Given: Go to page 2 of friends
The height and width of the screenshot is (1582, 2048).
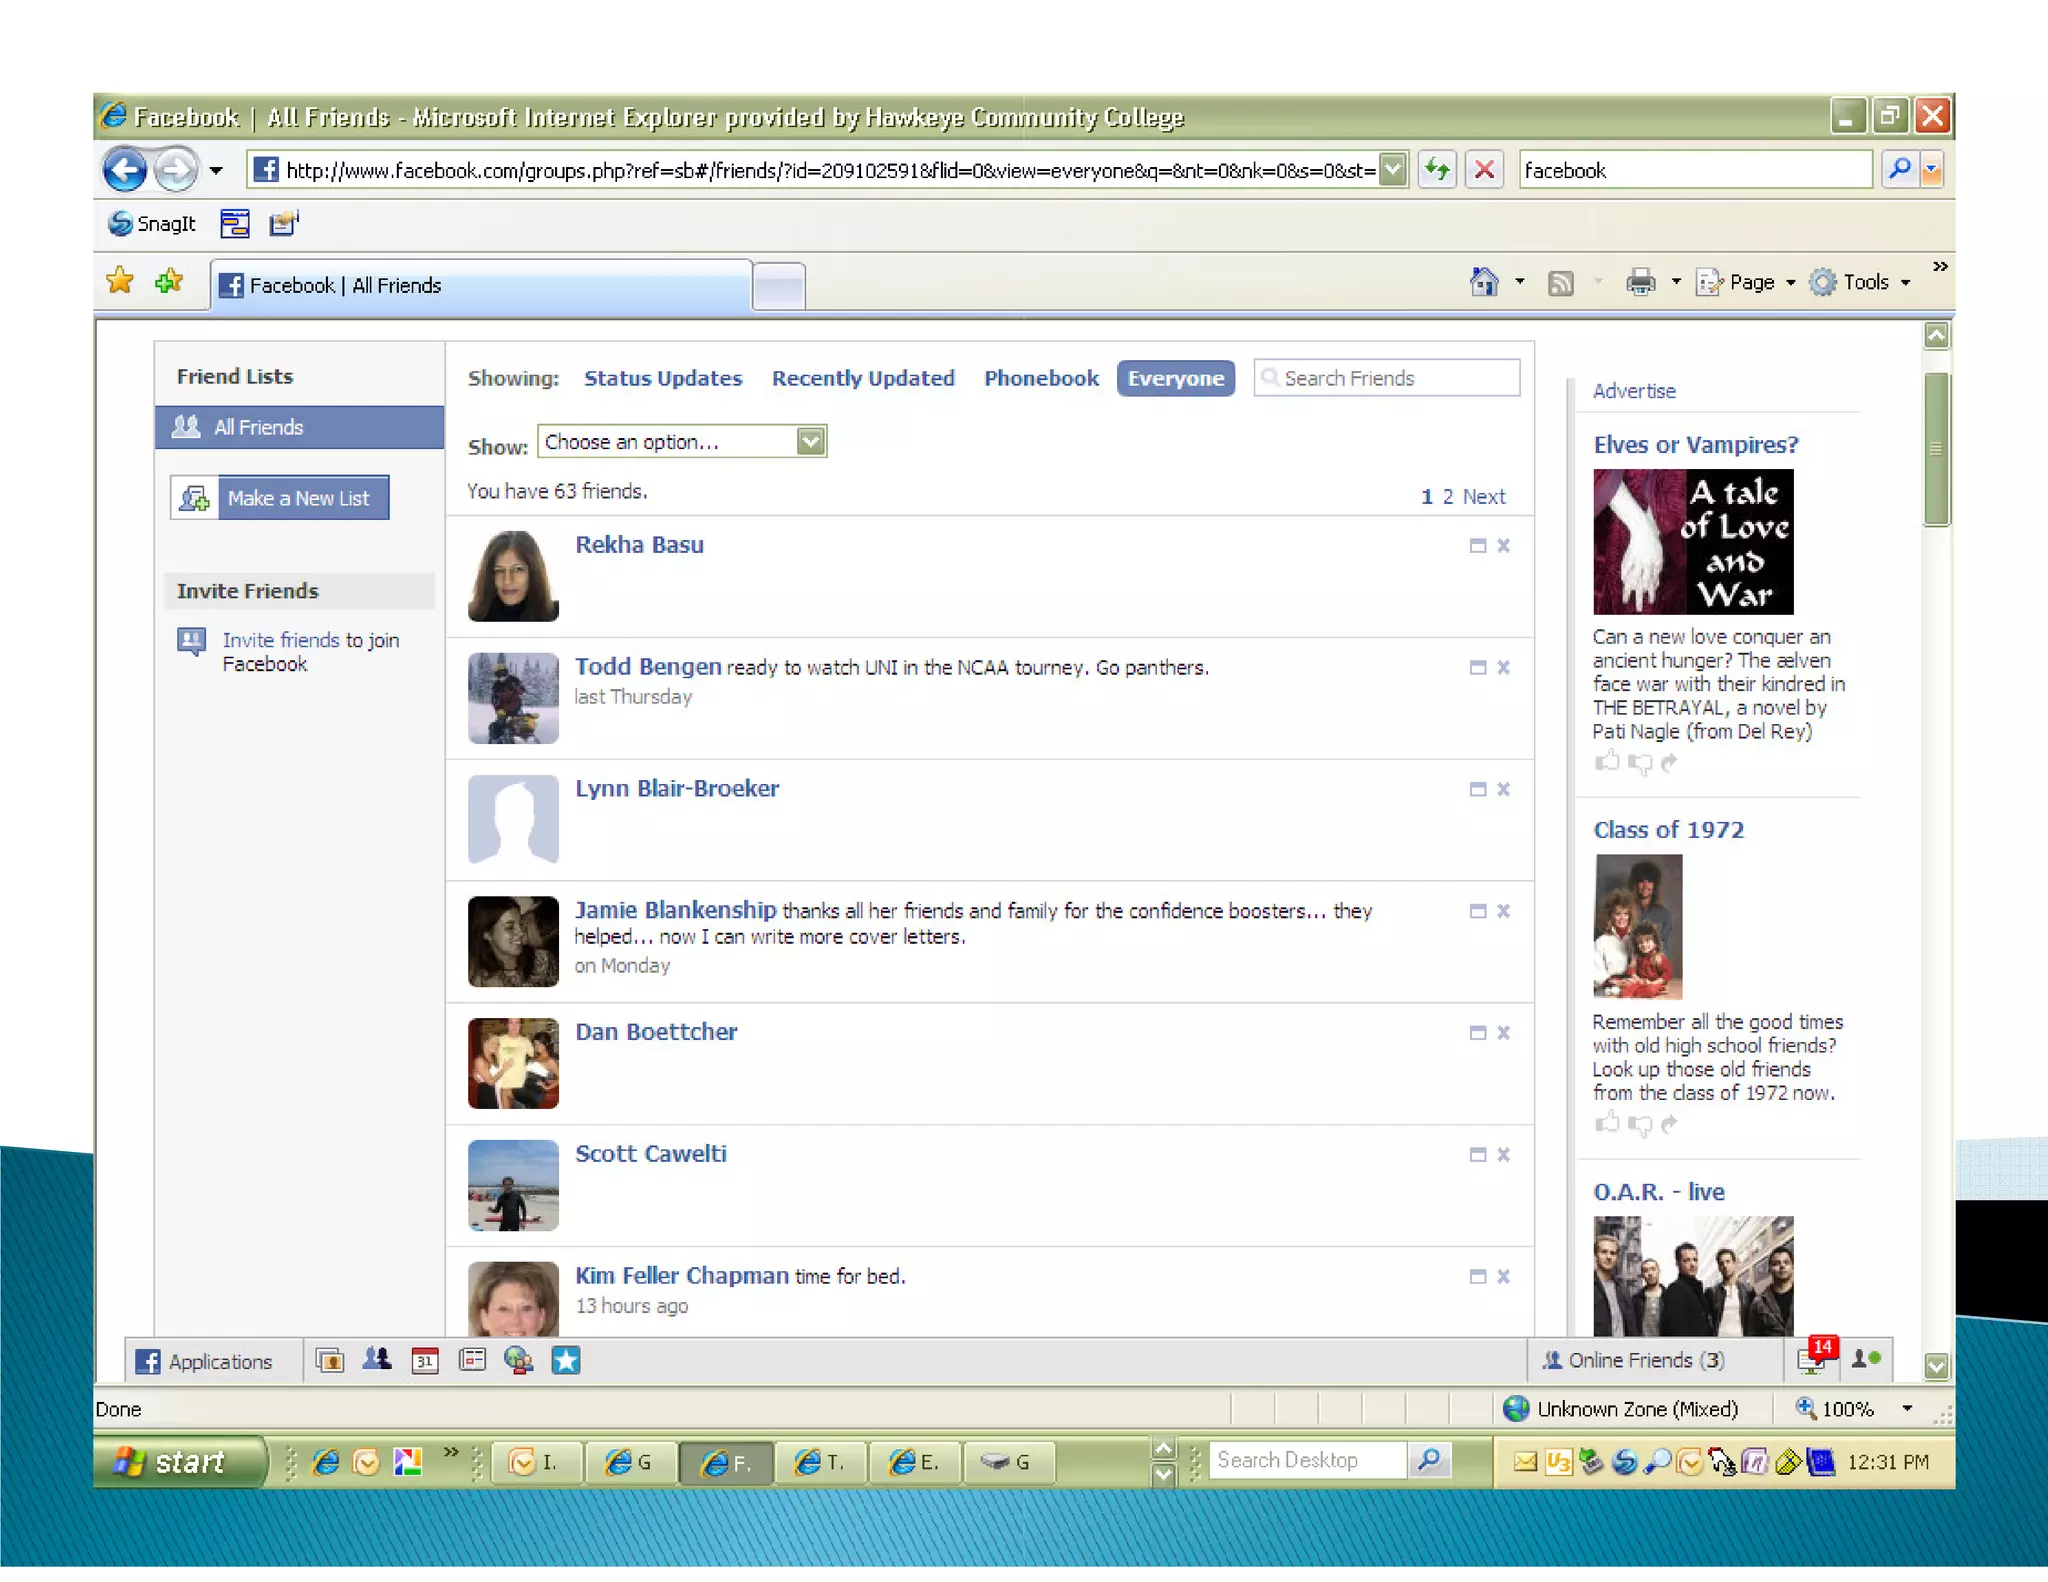Looking at the screenshot, I should pos(1448,497).
